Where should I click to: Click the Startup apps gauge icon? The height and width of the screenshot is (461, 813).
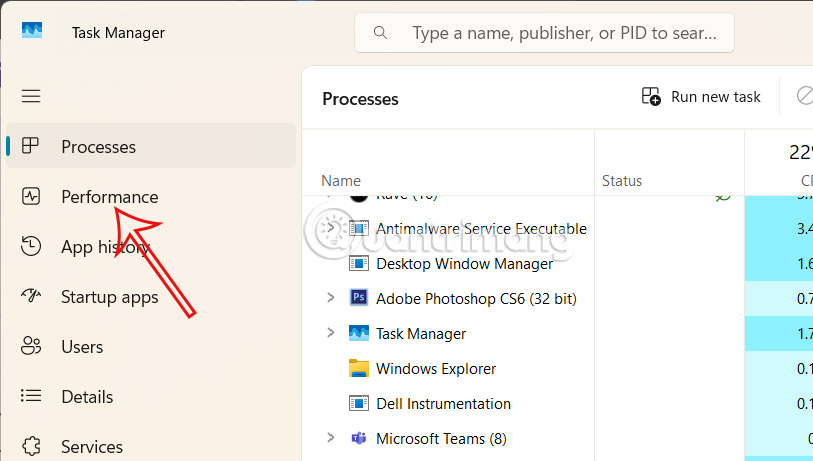31,297
